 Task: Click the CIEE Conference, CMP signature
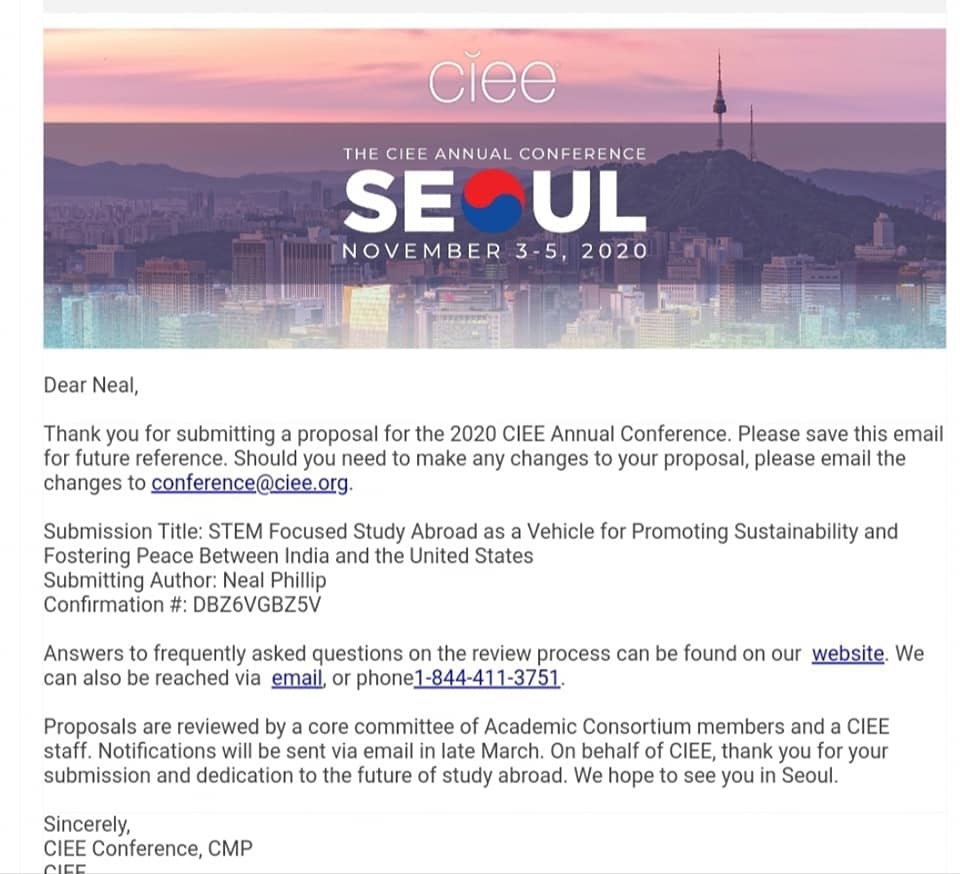(x=148, y=849)
